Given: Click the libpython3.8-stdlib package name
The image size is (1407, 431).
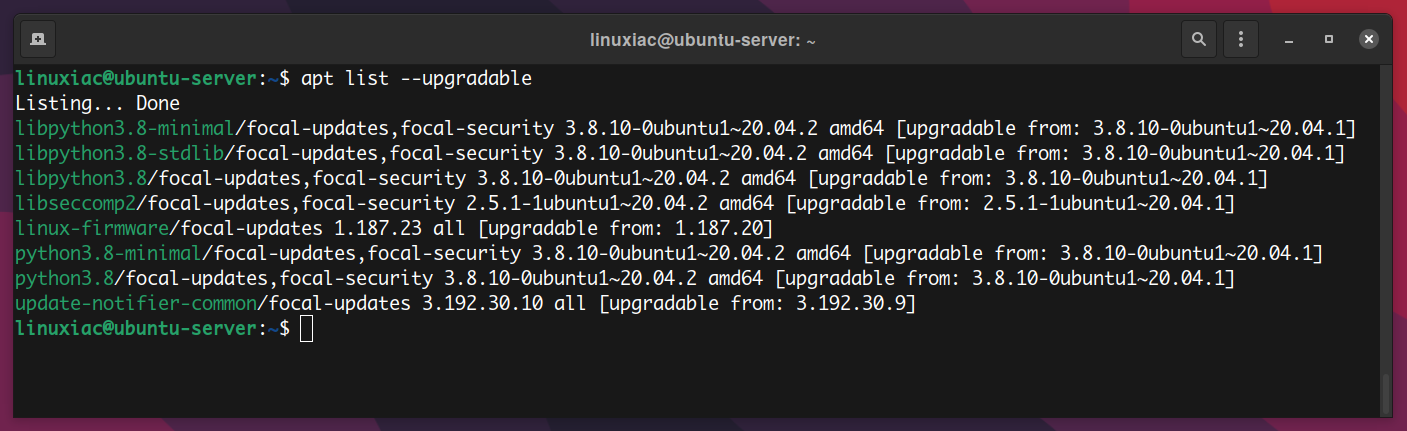Looking at the screenshot, I should point(119,153).
